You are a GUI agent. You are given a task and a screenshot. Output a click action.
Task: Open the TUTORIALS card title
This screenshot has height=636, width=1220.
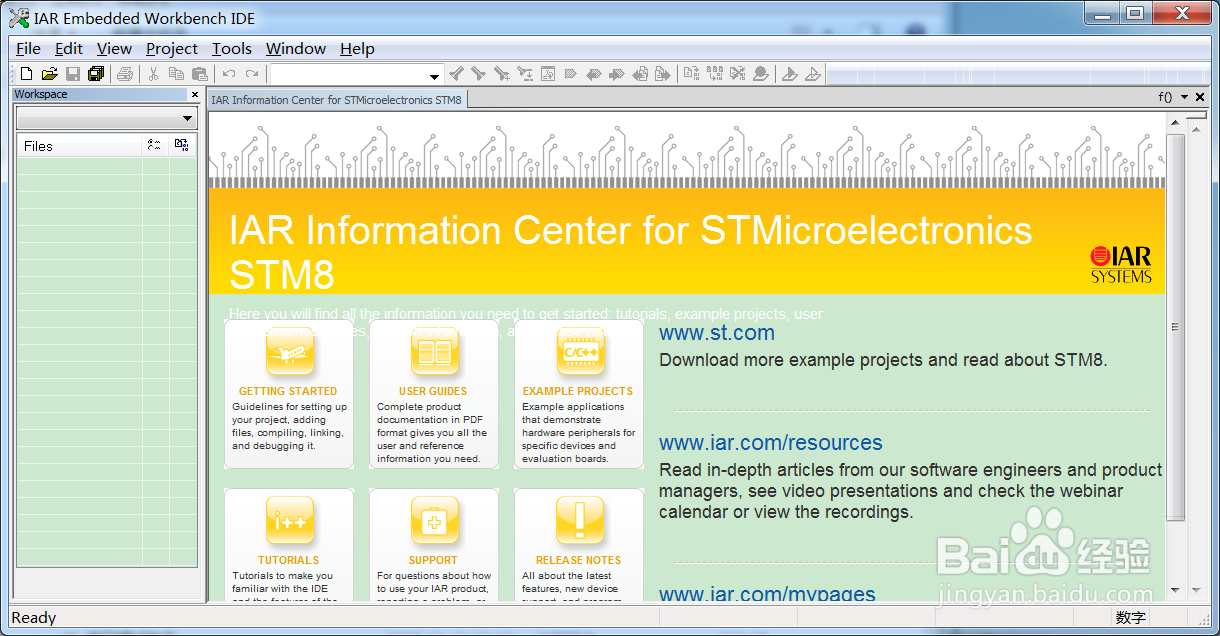pyautogui.click(x=288, y=560)
